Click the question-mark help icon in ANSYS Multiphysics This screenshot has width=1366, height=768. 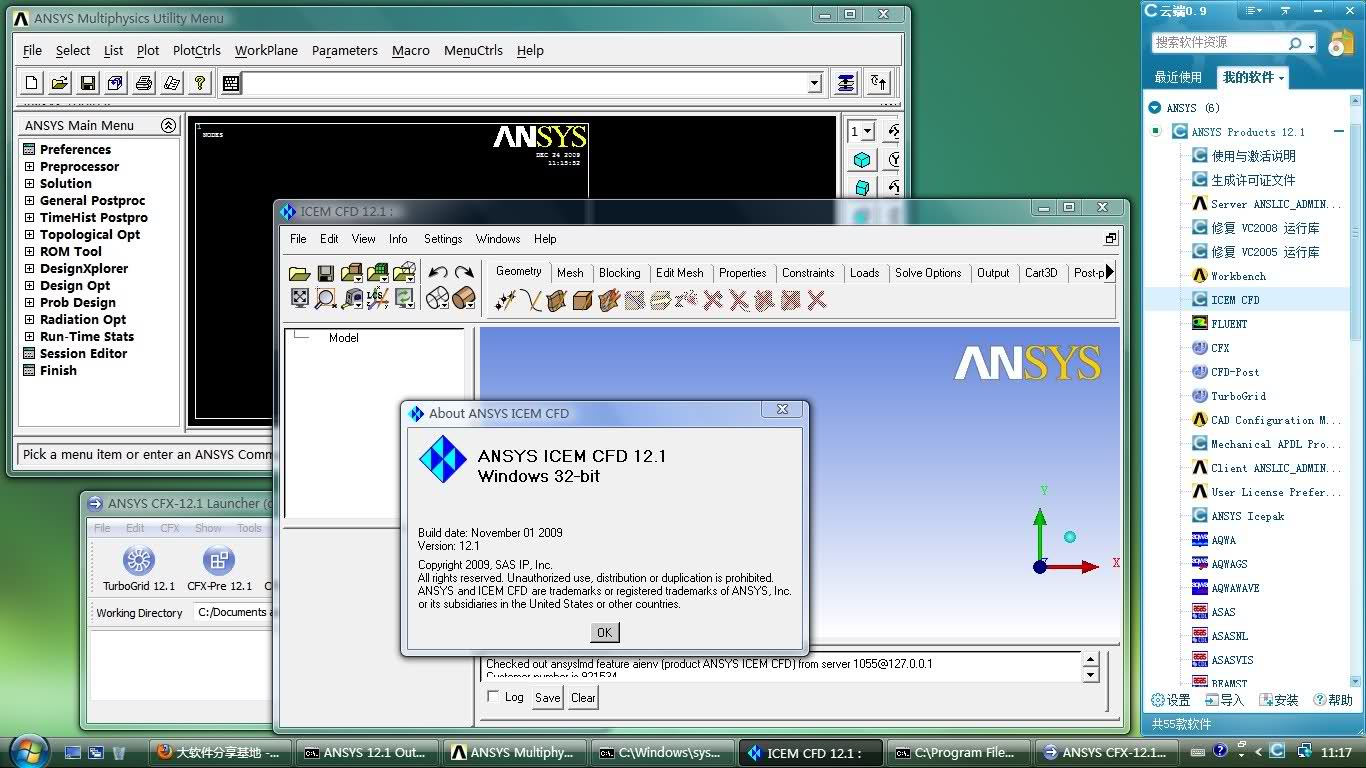tap(200, 83)
